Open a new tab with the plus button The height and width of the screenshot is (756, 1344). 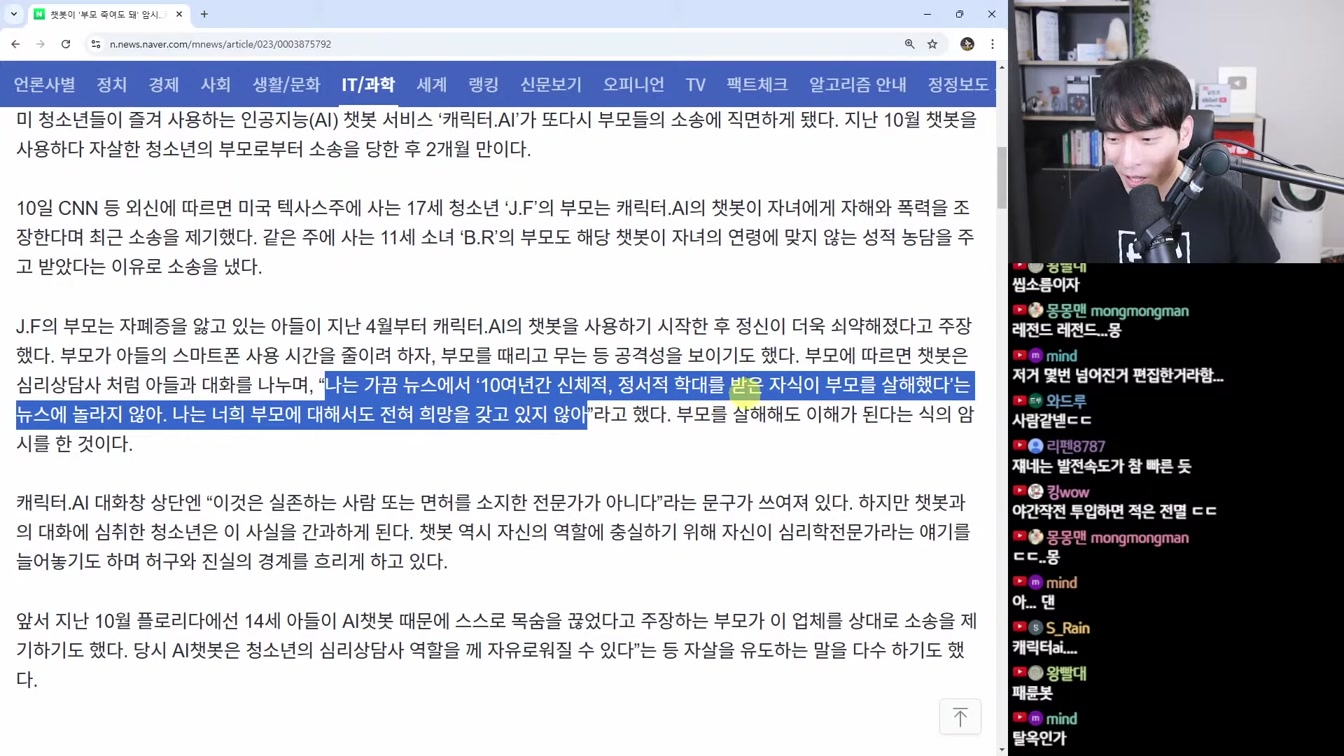coord(204,14)
